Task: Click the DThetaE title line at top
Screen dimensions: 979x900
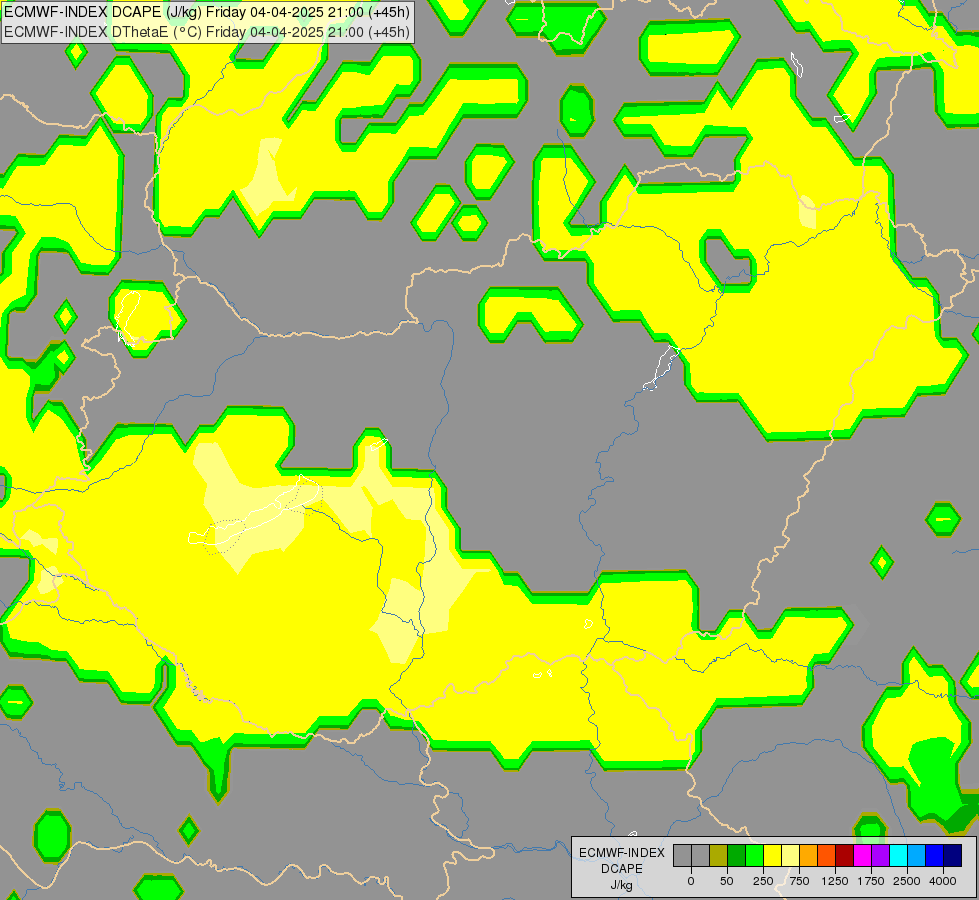Action: pyautogui.click(x=207, y=31)
